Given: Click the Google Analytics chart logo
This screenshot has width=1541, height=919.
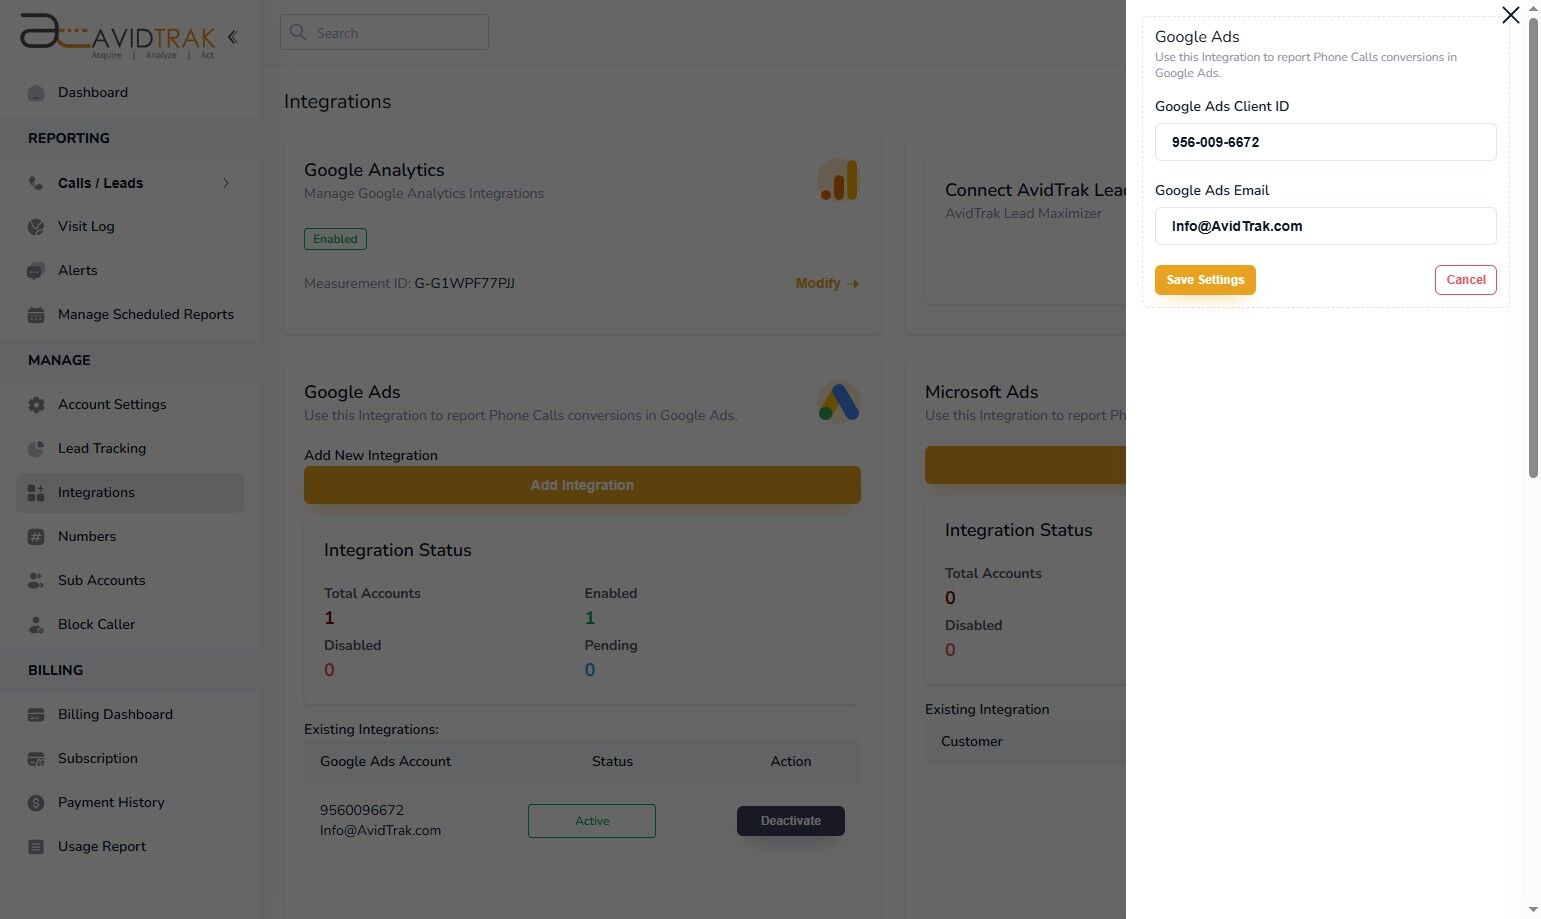Looking at the screenshot, I should point(838,180).
